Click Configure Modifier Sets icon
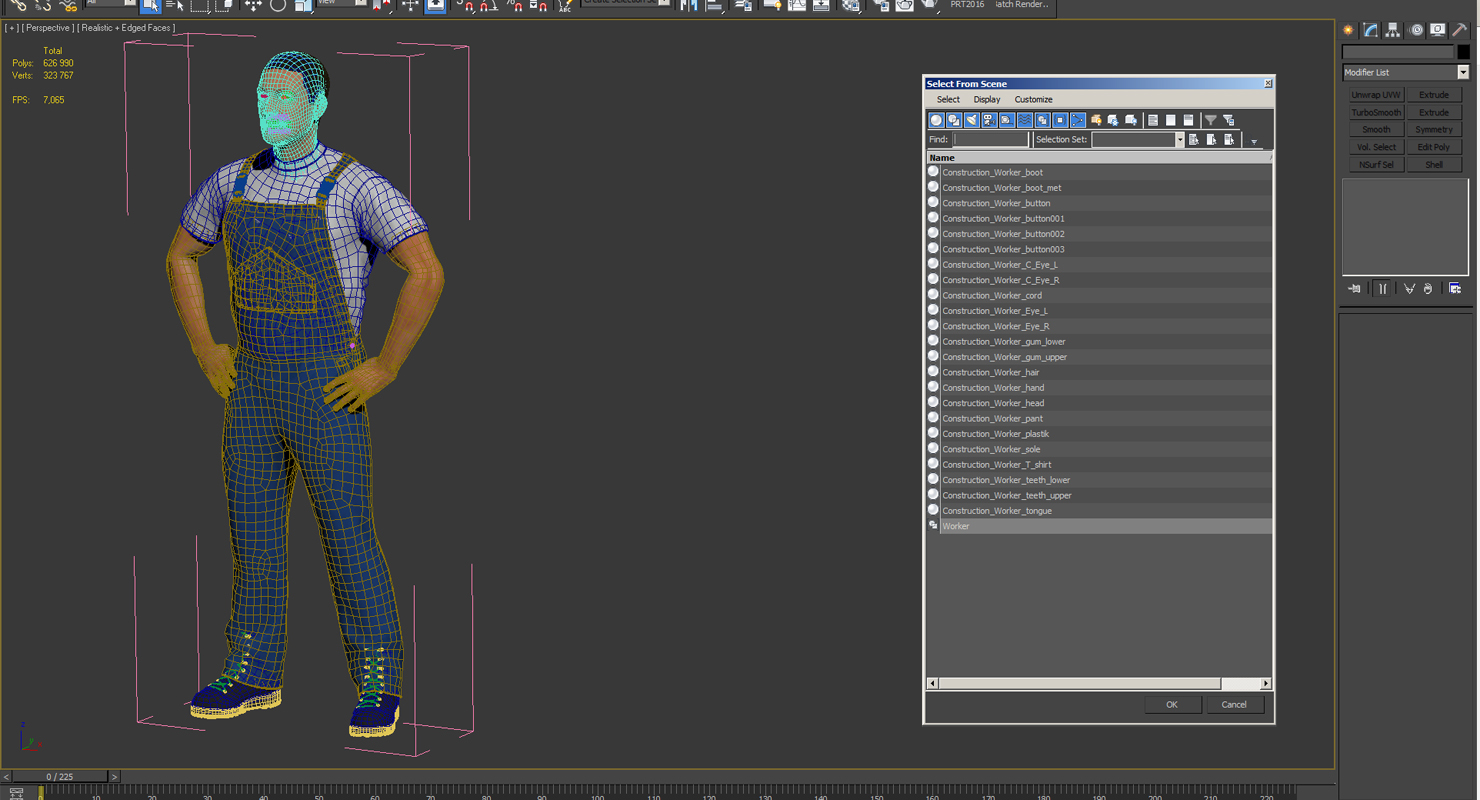This screenshot has height=800, width=1480. [x=1455, y=289]
